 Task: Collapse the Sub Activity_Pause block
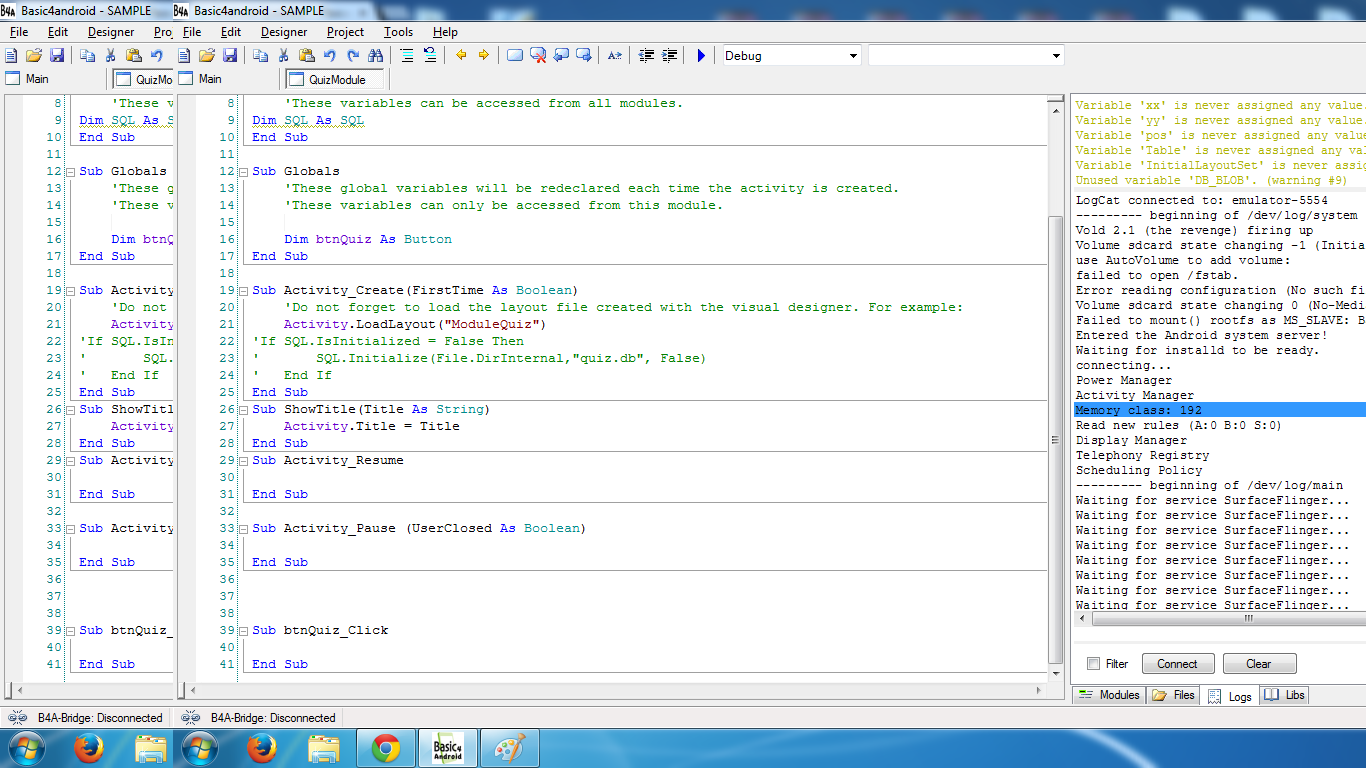(242, 528)
